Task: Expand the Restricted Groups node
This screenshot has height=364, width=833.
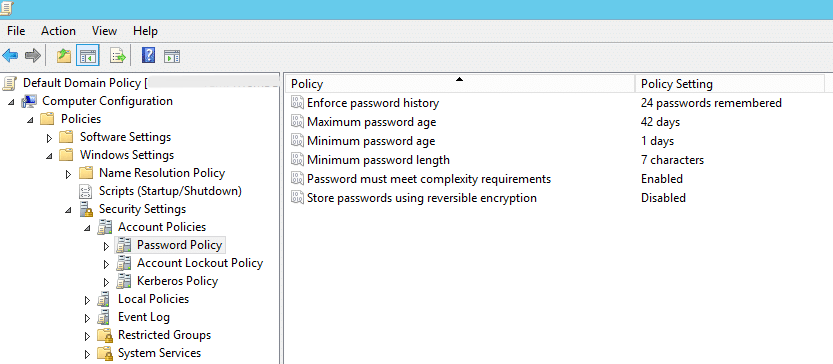Action: 88,336
